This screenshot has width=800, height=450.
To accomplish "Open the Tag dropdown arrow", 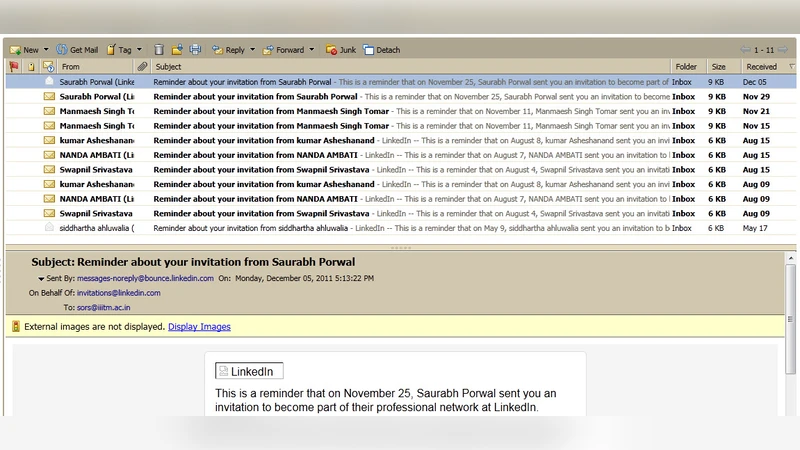I will pos(139,50).
